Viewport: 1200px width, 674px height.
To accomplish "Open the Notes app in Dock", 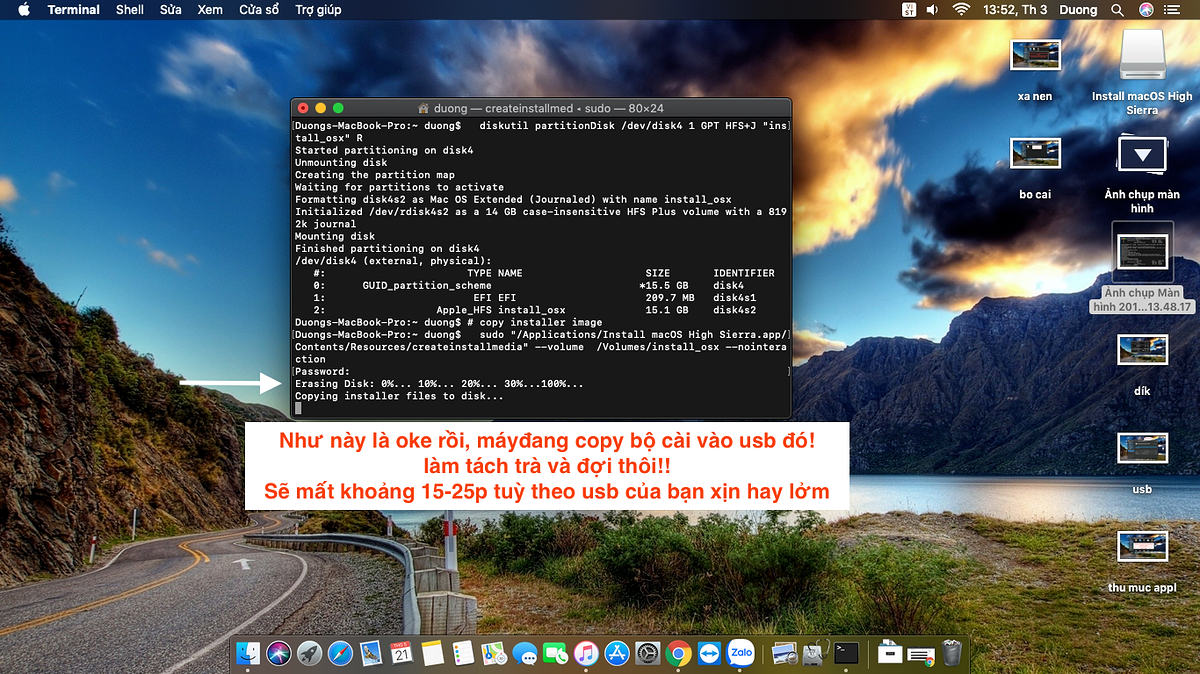I will pyautogui.click(x=432, y=653).
